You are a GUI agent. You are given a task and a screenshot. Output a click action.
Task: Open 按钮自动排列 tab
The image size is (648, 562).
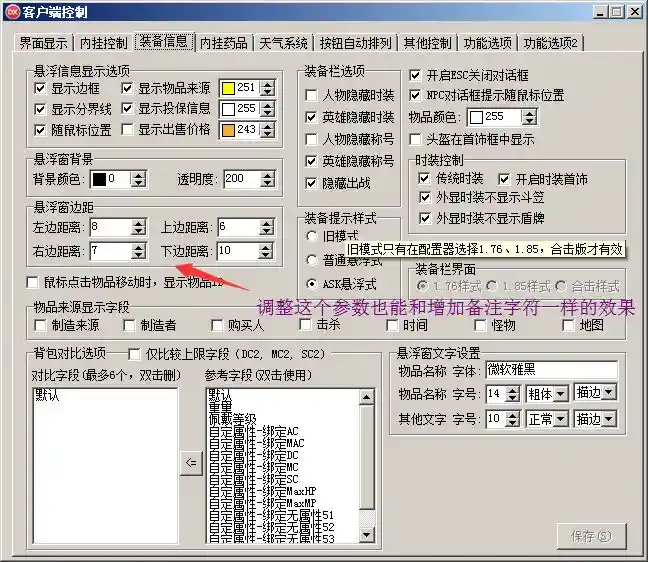coord(355,43)
